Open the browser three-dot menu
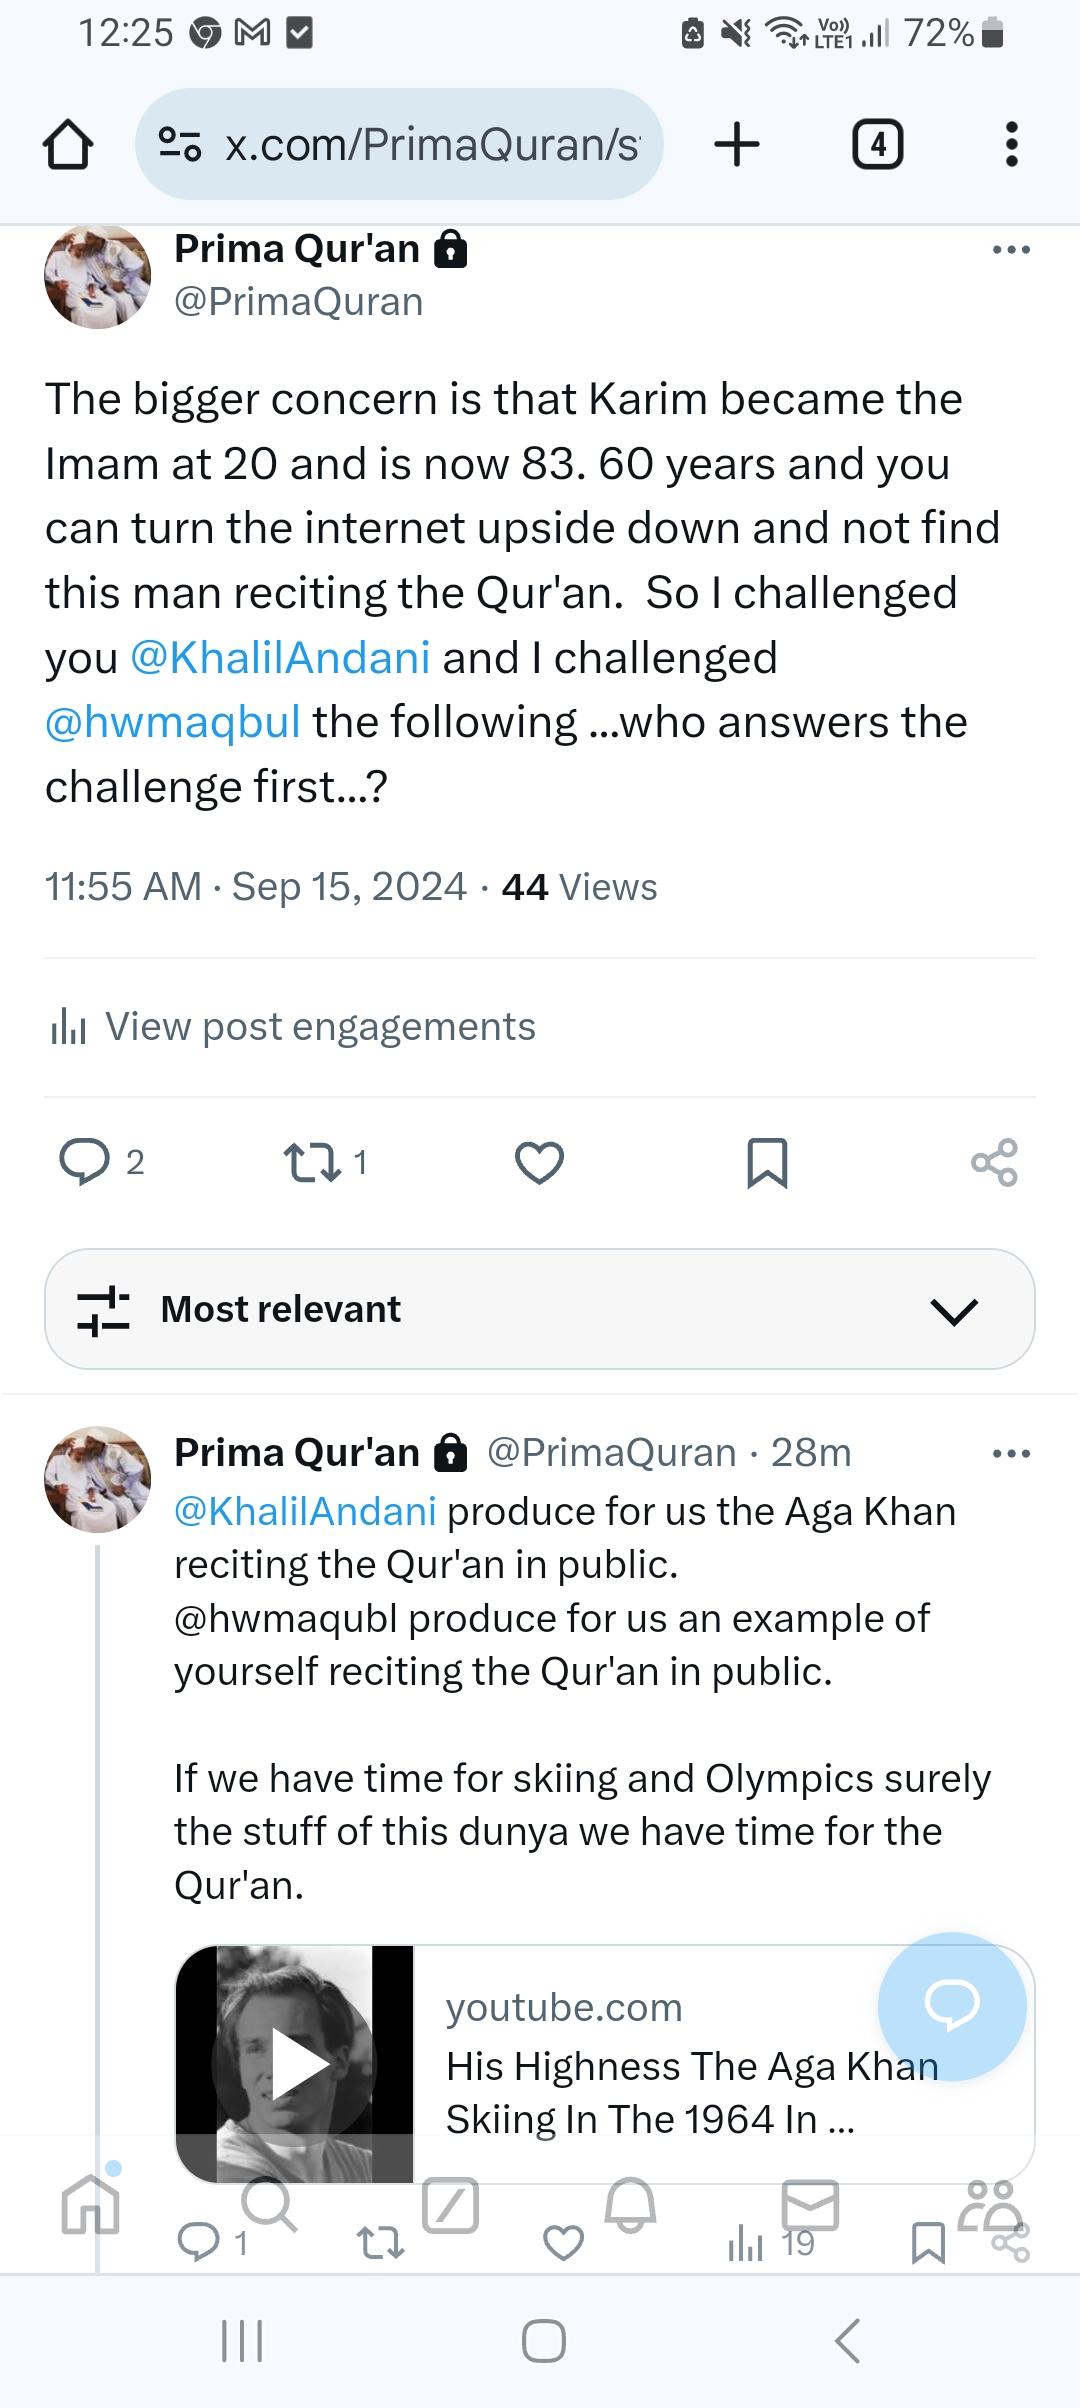The height and width of the screenshot is (2408, 1080). pyautogui.click(x=1011, y=145)
